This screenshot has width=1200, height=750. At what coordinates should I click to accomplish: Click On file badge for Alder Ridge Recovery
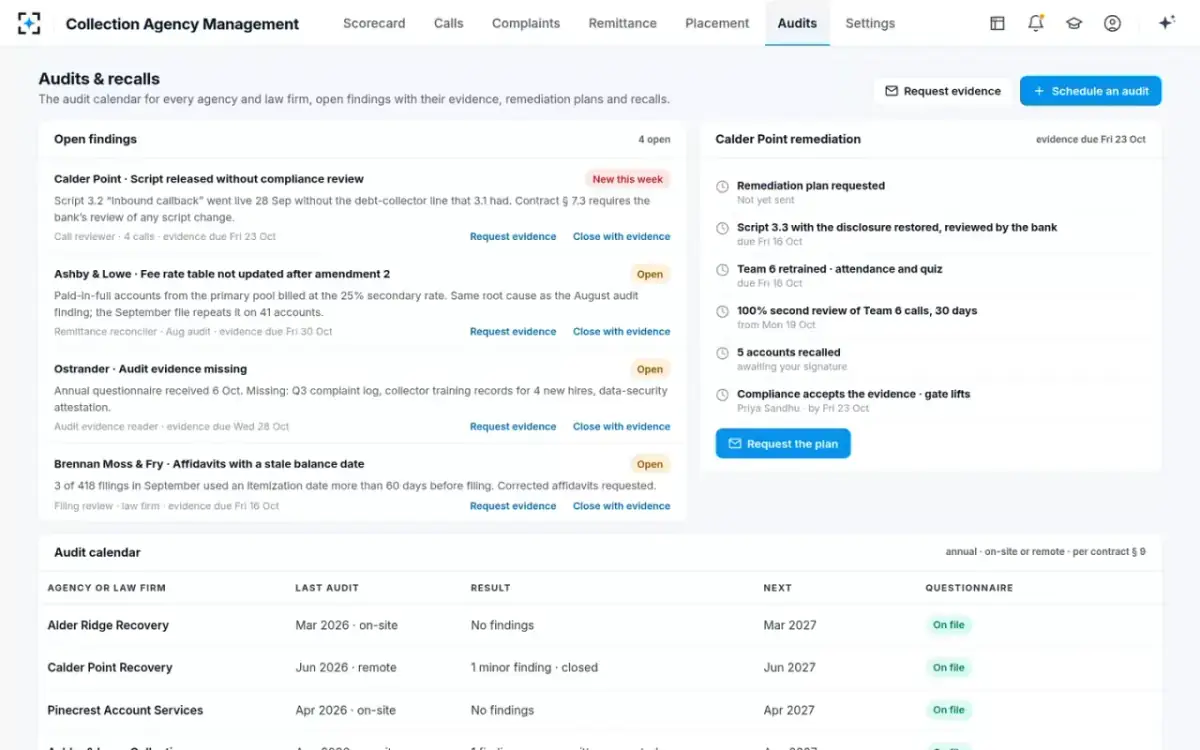tap(949, 625)
